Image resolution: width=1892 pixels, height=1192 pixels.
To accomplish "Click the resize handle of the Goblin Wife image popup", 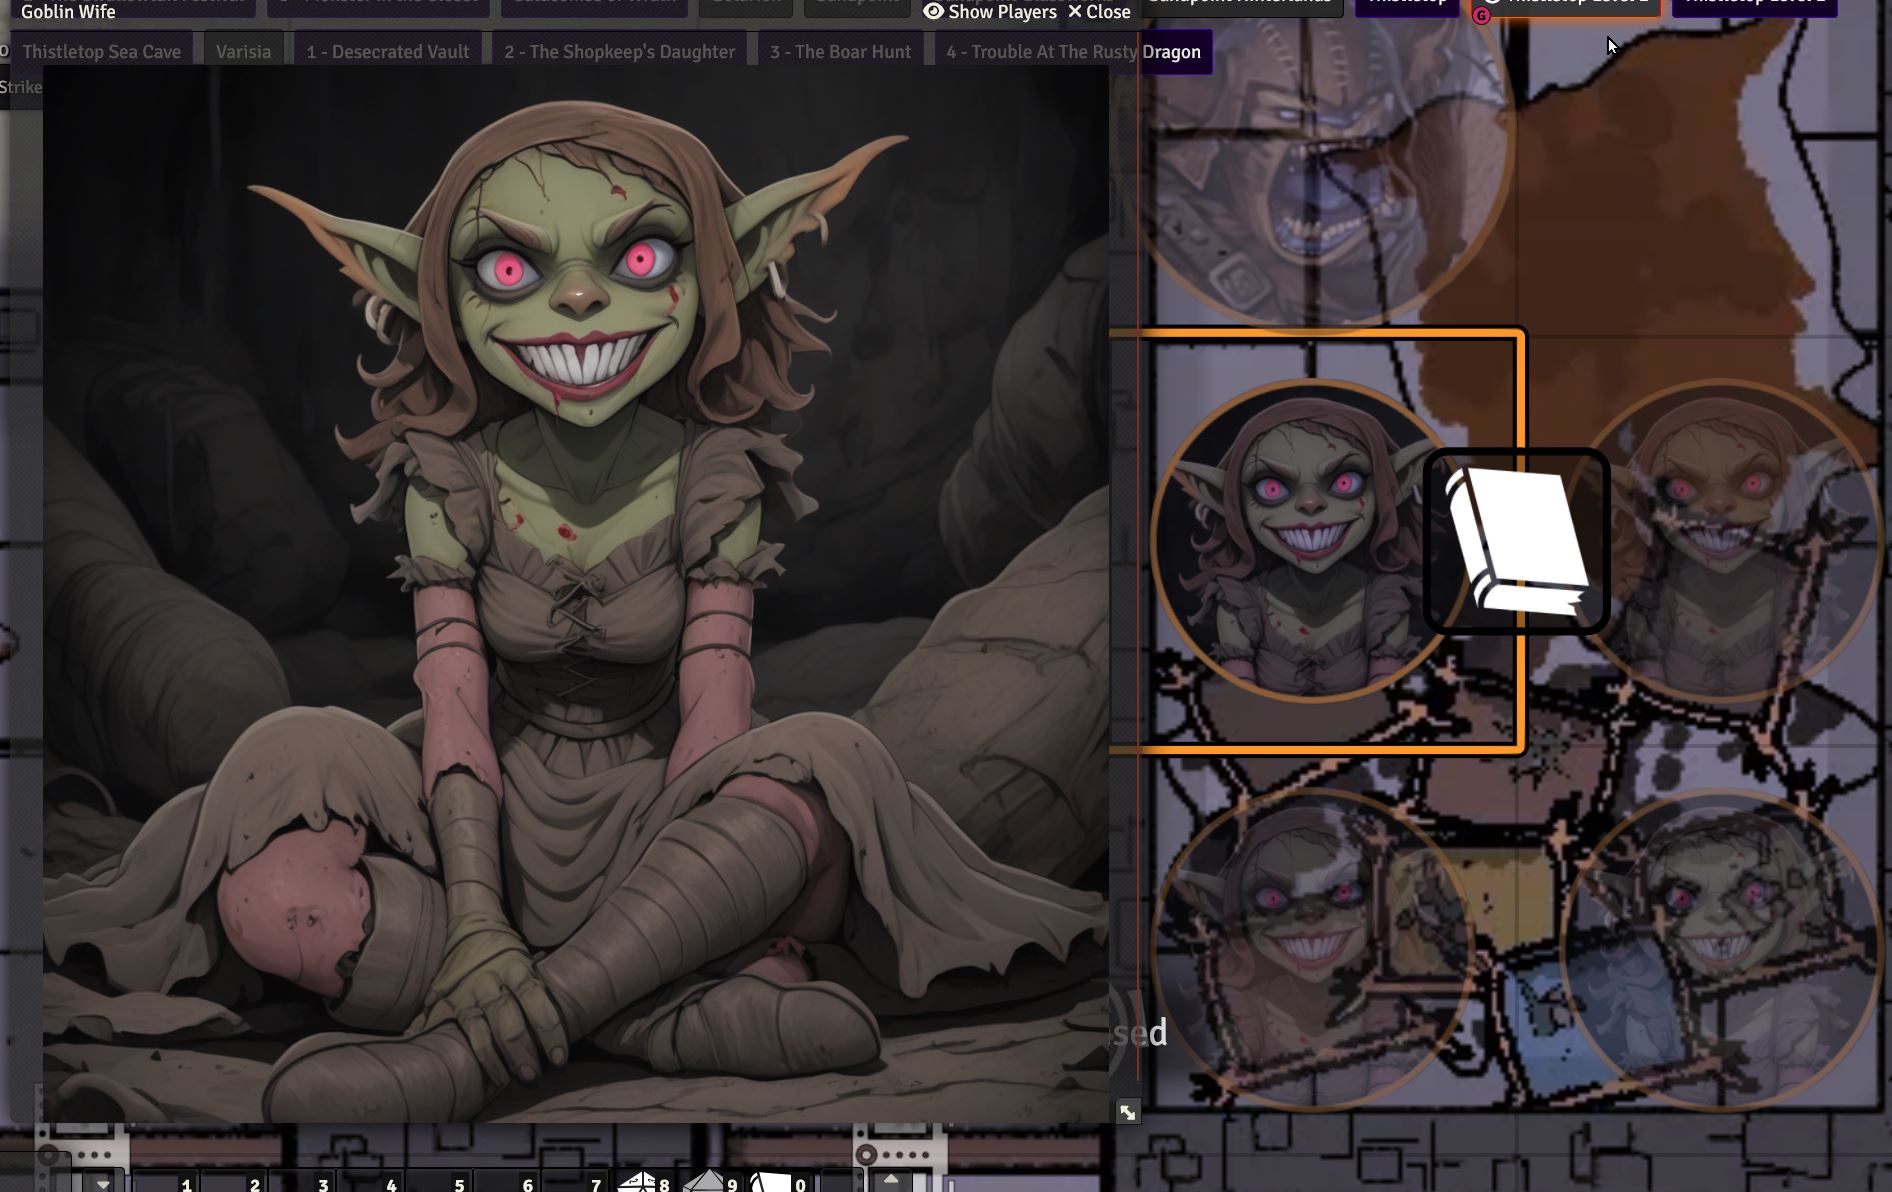I will tap(1128, 1112).
